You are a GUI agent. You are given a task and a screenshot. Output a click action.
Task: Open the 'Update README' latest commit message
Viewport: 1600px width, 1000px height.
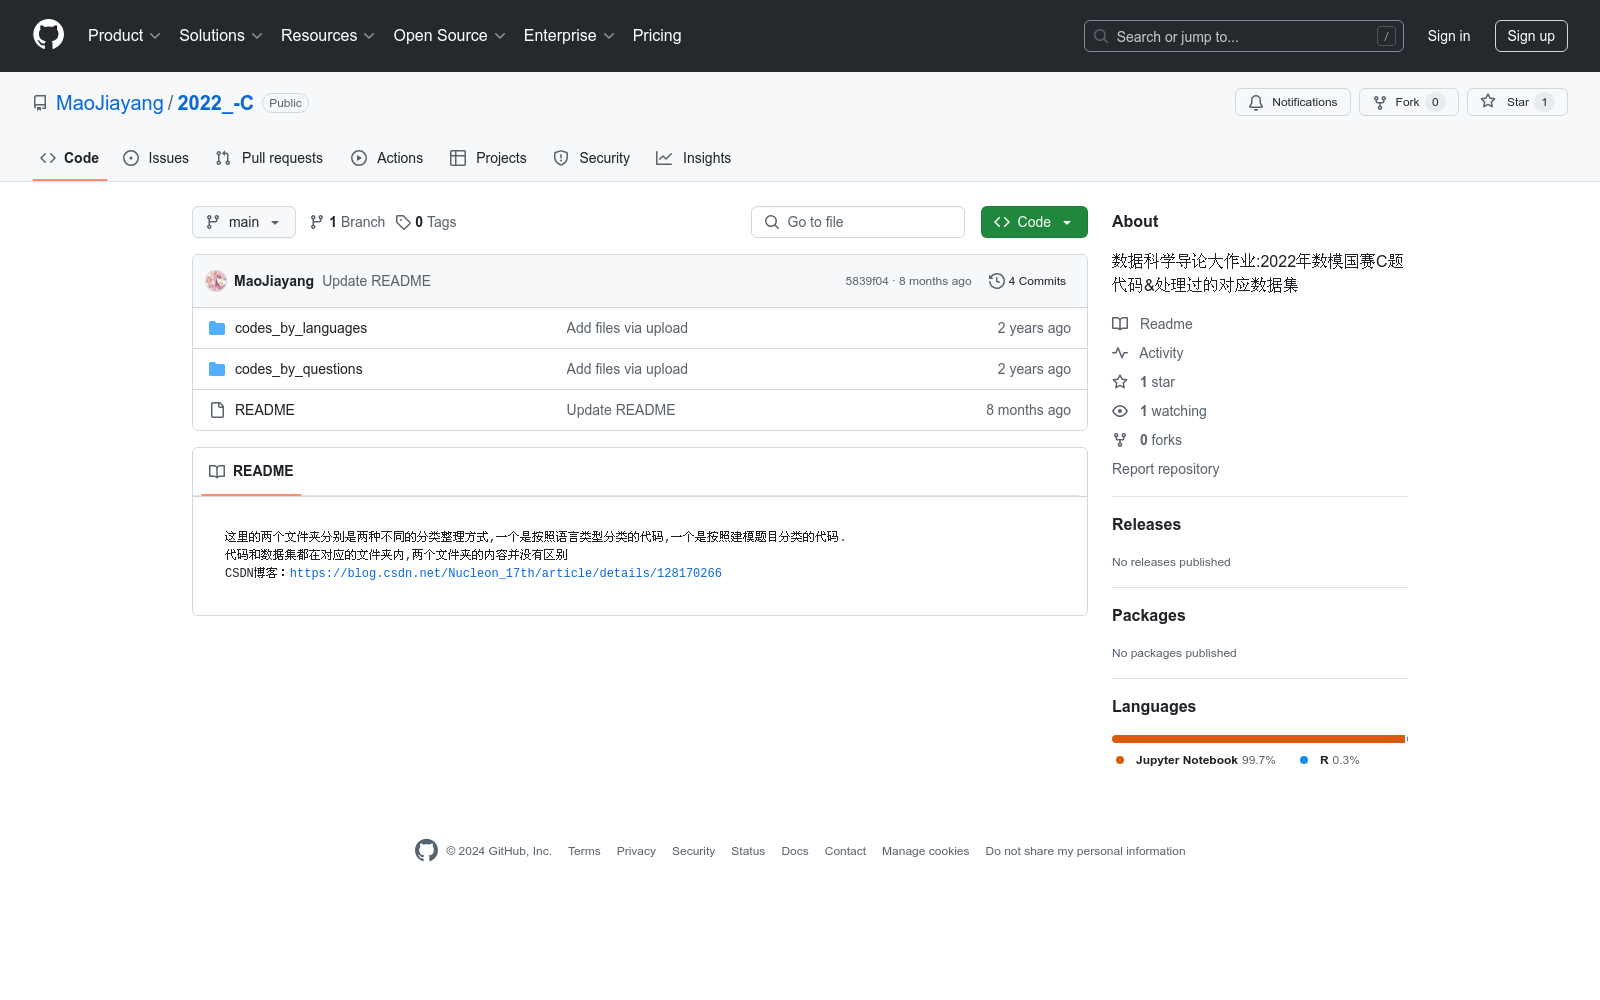(x=376, y=281)
